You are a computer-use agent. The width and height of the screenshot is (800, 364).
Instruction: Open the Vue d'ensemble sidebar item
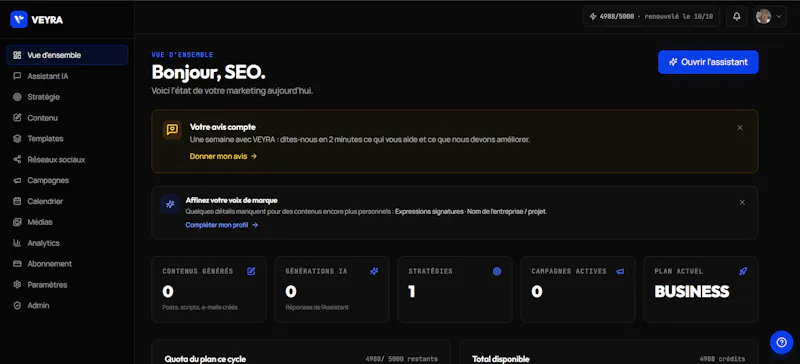click(67, 55)
